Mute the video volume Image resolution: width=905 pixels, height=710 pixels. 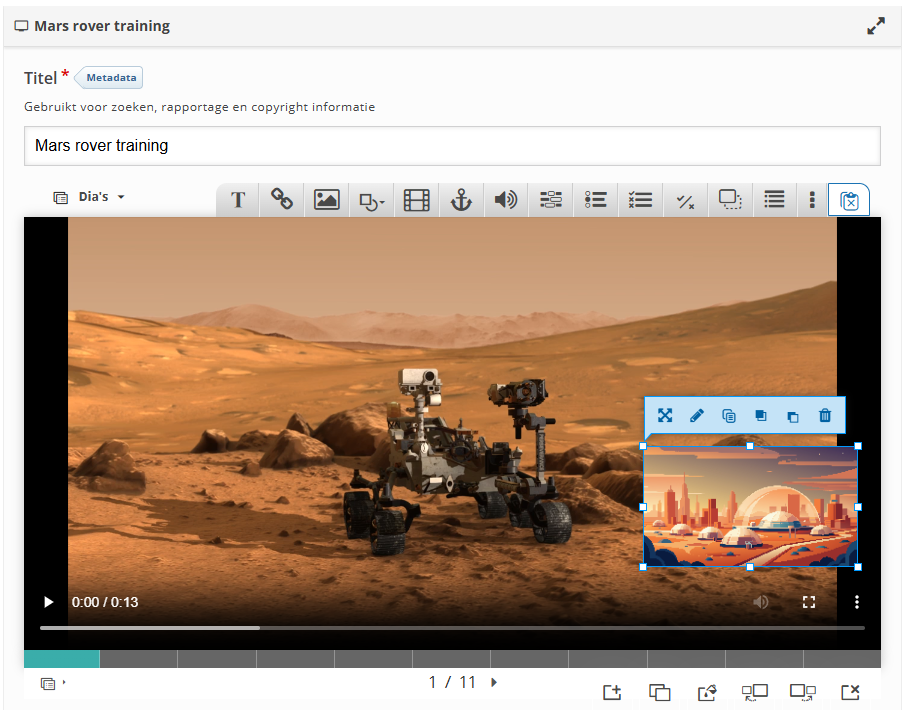[761, 602]
